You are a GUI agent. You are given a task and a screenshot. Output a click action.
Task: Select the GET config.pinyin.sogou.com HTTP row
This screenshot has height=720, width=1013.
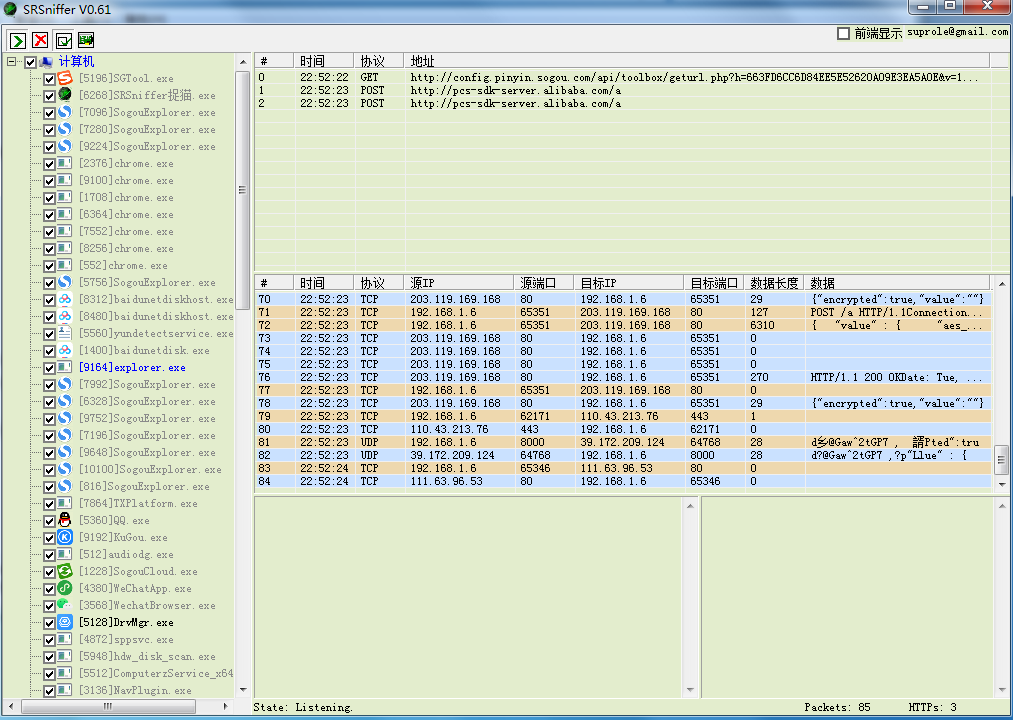(x=623, y=78)
